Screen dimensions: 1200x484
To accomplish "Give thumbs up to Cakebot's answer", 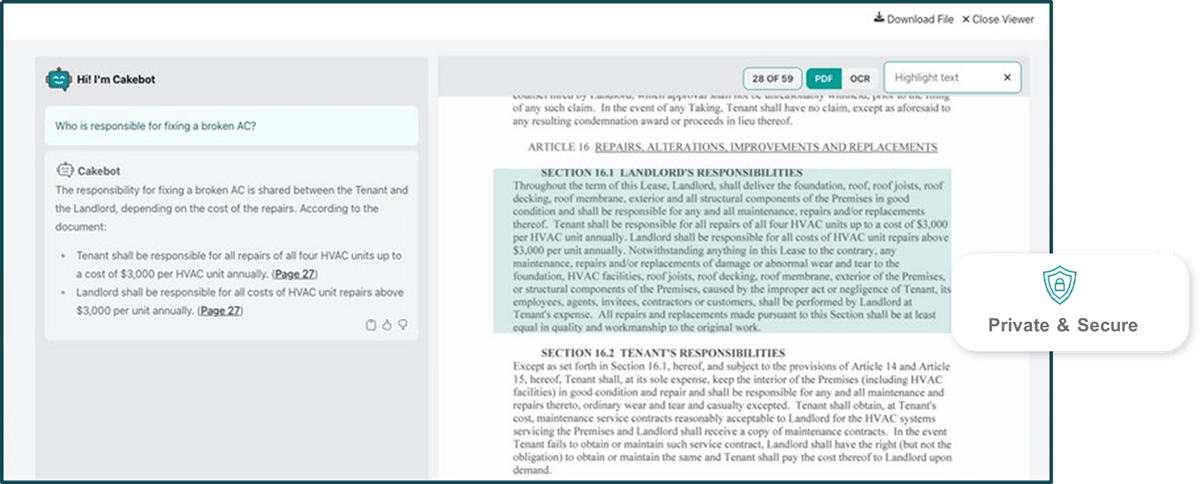I will click(x=387, y=324).
